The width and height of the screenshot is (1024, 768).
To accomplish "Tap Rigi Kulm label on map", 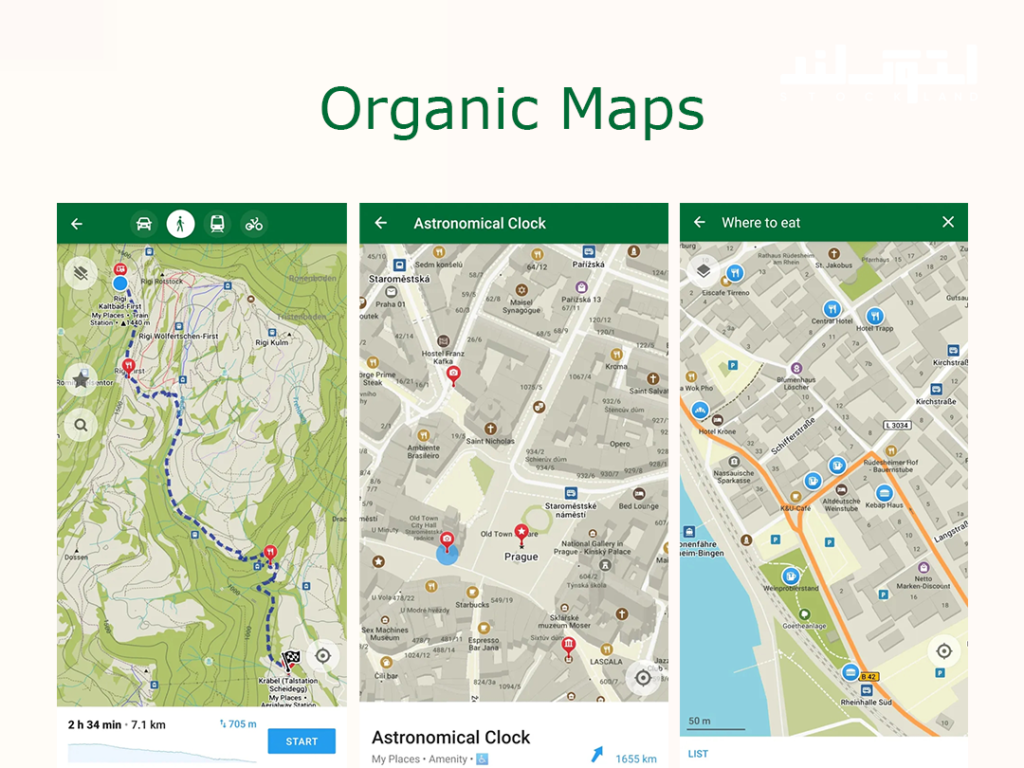I will point(272,342).
